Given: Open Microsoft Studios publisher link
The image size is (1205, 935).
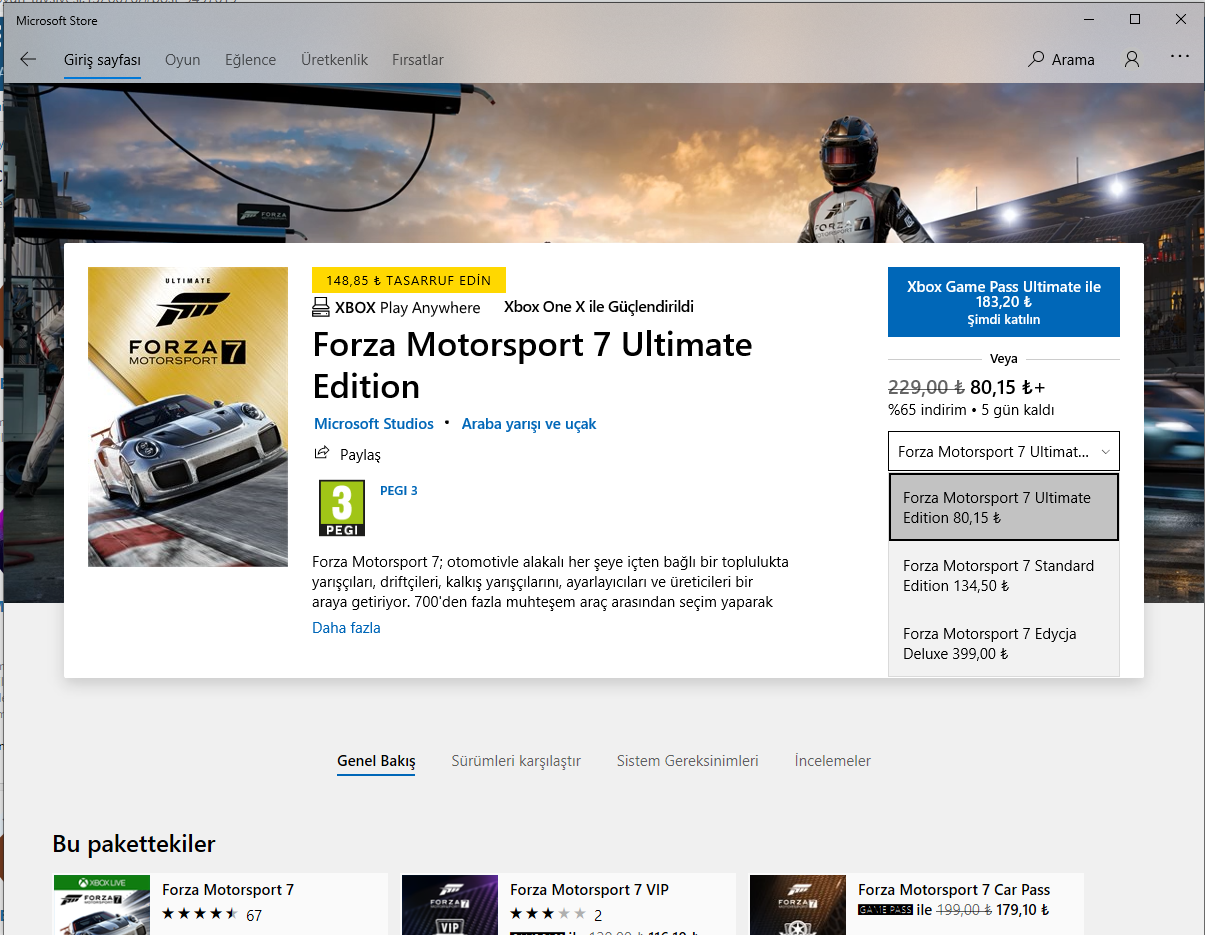Looking at the screenshot, I should tap(374, 424).
